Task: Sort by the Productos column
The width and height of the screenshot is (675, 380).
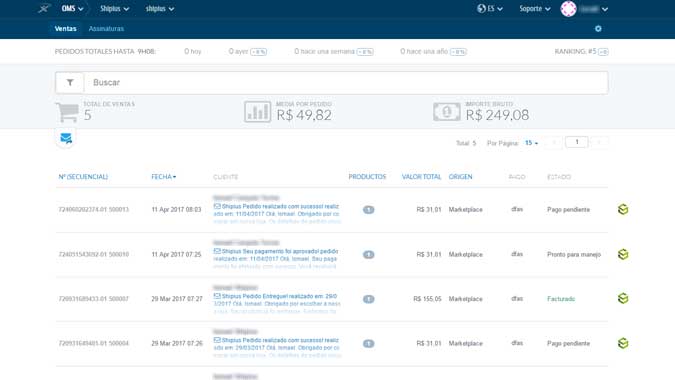Action: point(367,177)
